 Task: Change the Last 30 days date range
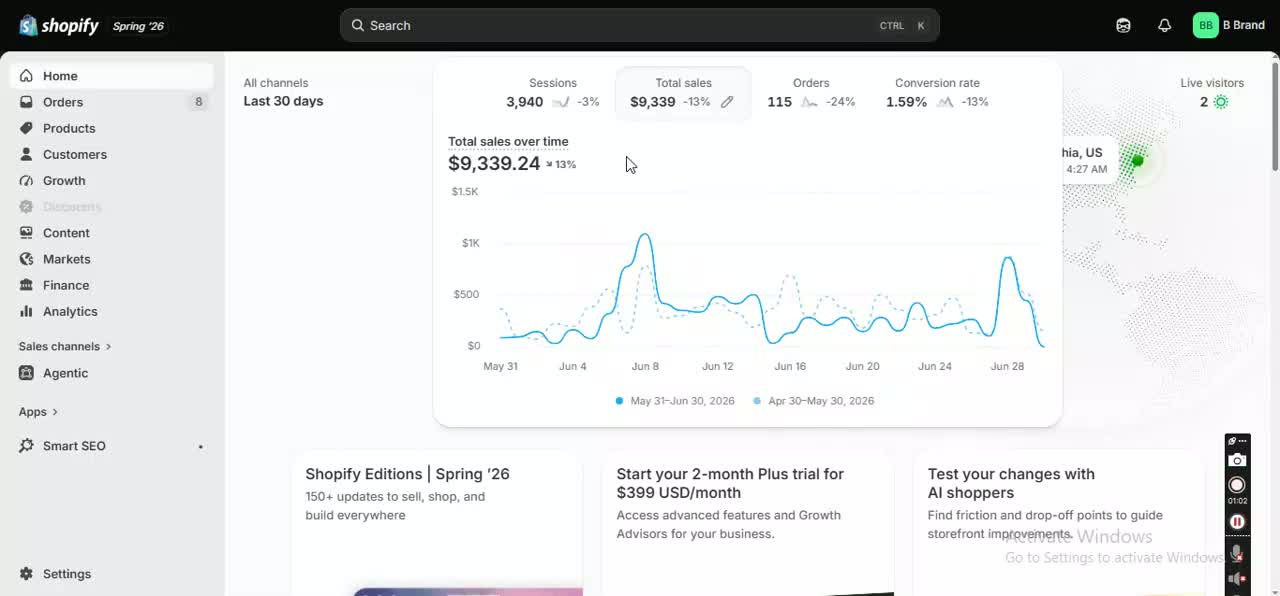coord(283,101)
